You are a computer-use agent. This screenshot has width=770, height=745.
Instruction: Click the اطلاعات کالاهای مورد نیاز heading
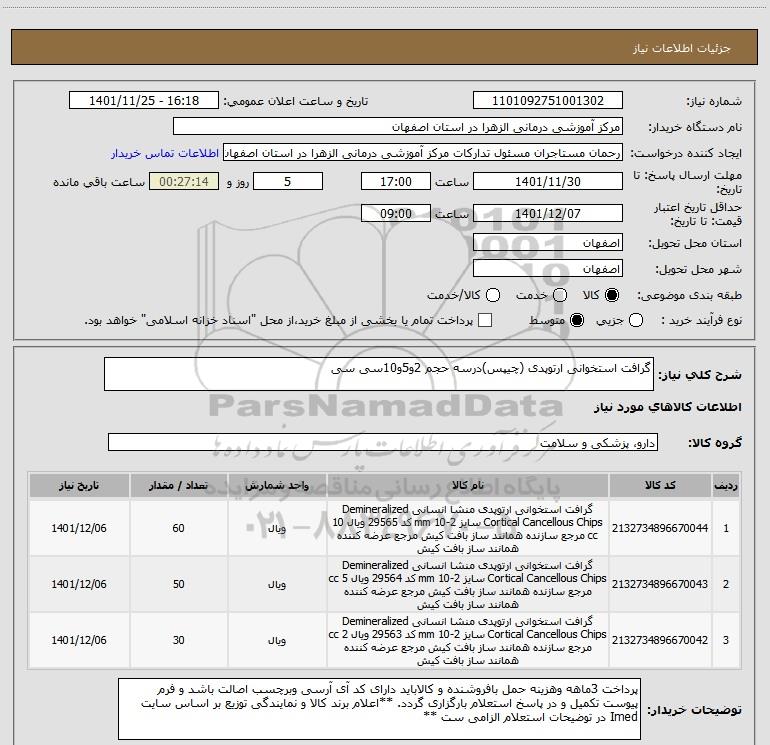coord(667,407)
